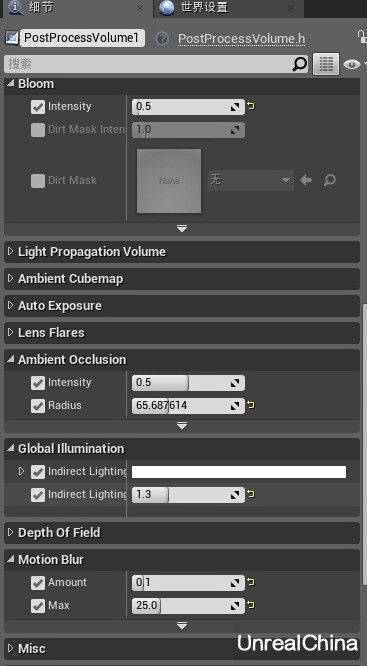Click Indirect Lighting intensity 1.3 slider
Image resolution: width=367 pixels, height=666 pixels.
click(188, 495)
